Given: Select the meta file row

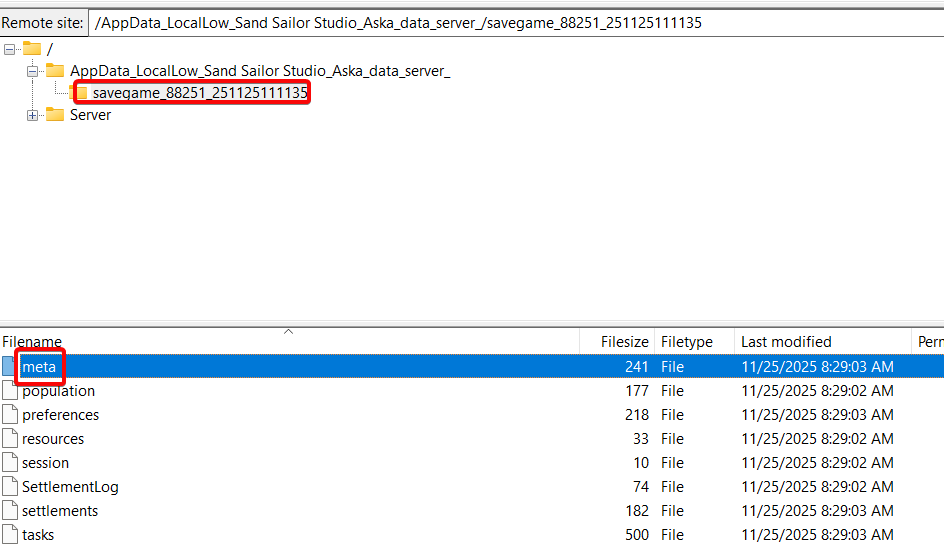Looking at the screenshot, I should 40,367.
